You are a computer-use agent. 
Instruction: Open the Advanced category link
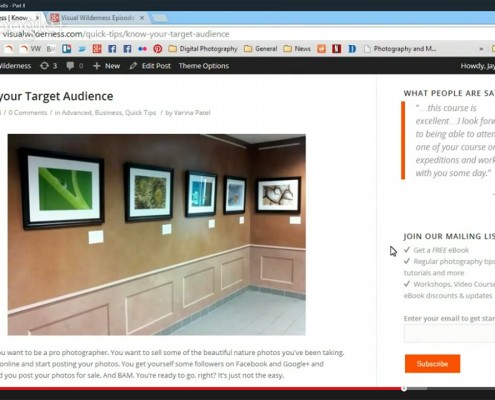(77, 113)
